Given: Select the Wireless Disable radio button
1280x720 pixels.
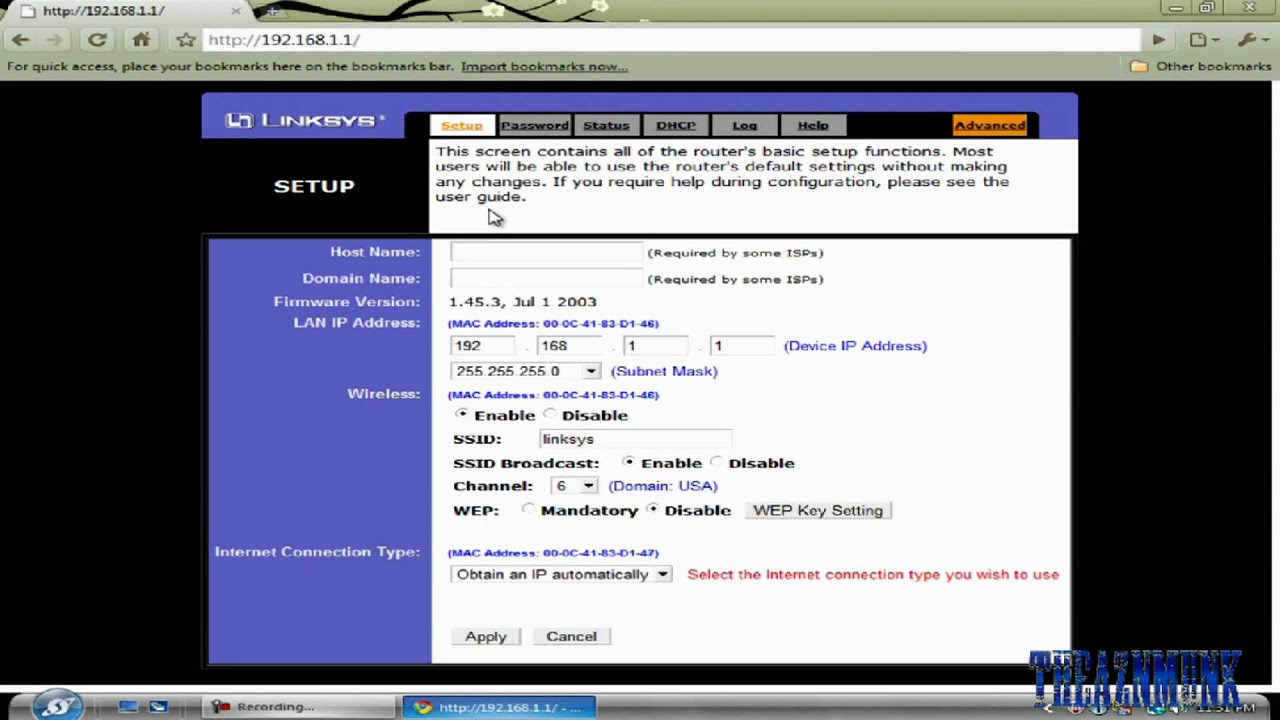Looking at the screenshot, I should (550, 414).
